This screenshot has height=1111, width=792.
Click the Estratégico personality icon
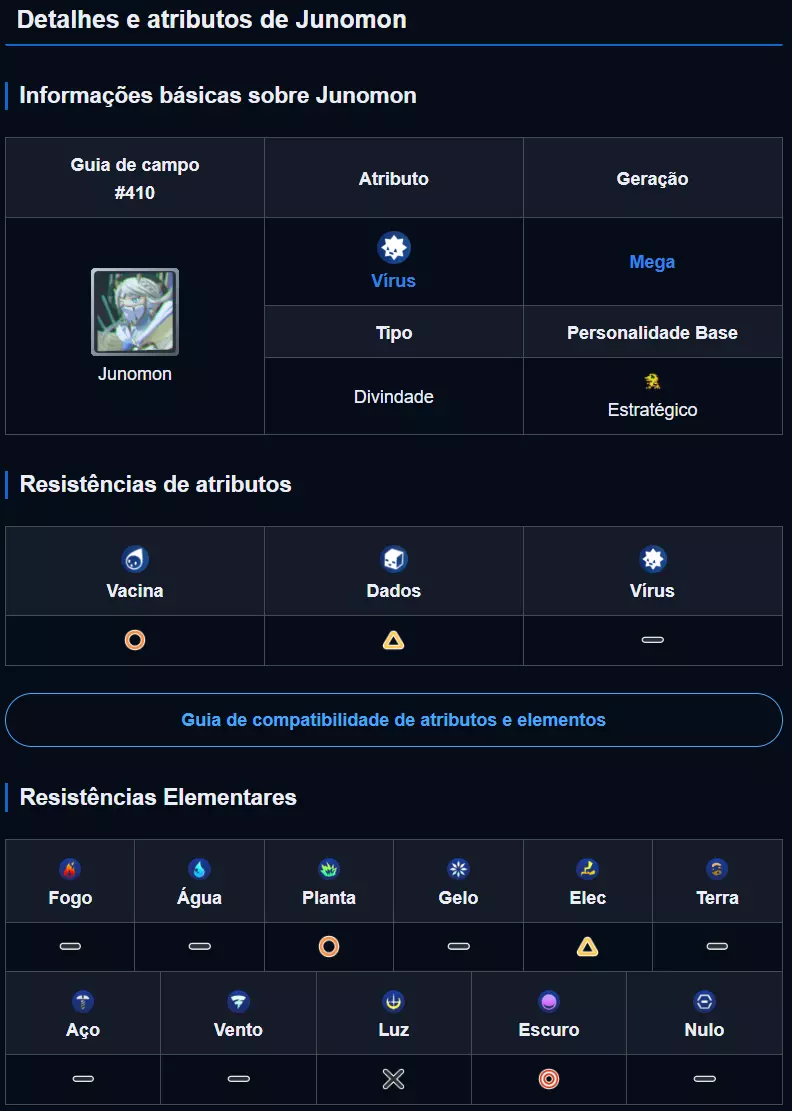point(652,381)
